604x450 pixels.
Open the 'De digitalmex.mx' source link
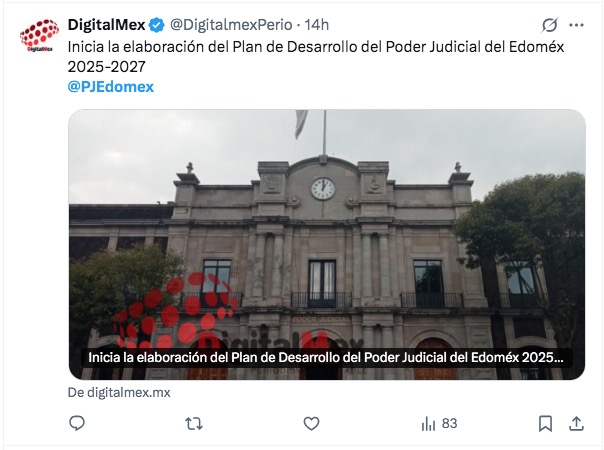pyautogui.click(x=119, y=392)
